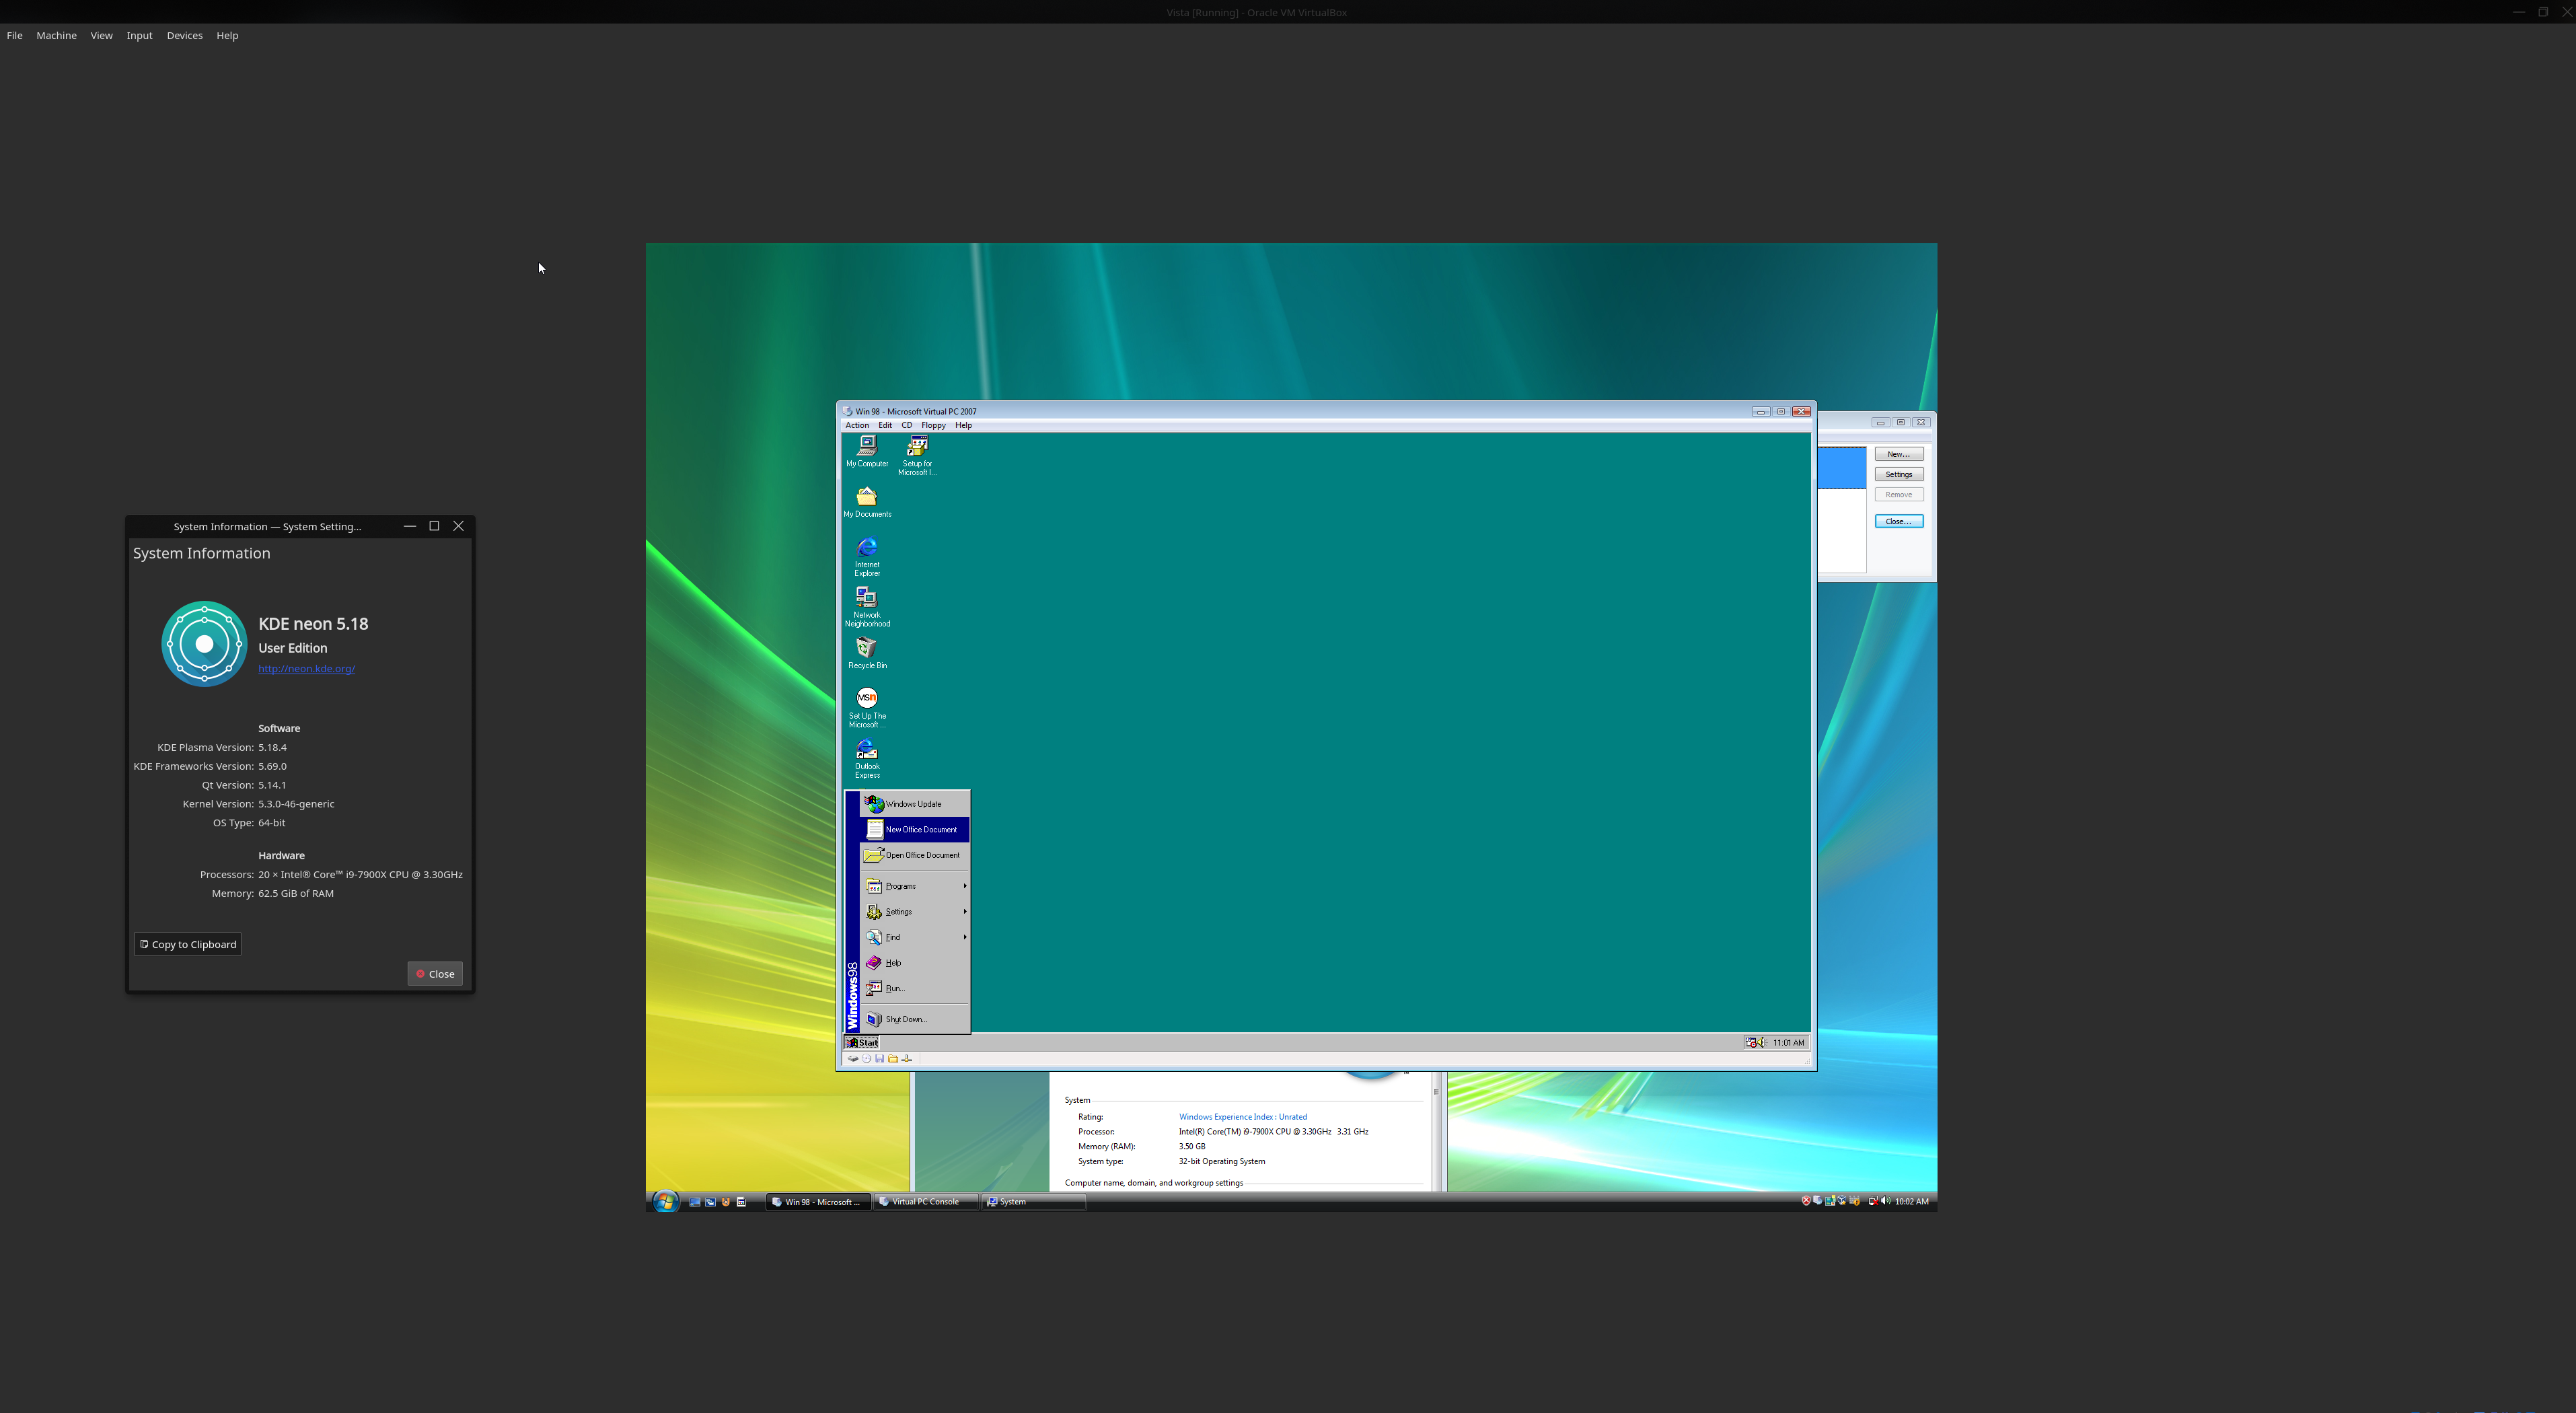Screen dimensions: 2576x1413
Task: Click Virtual PC floppy disk status icon
Action: point(880,1058)
